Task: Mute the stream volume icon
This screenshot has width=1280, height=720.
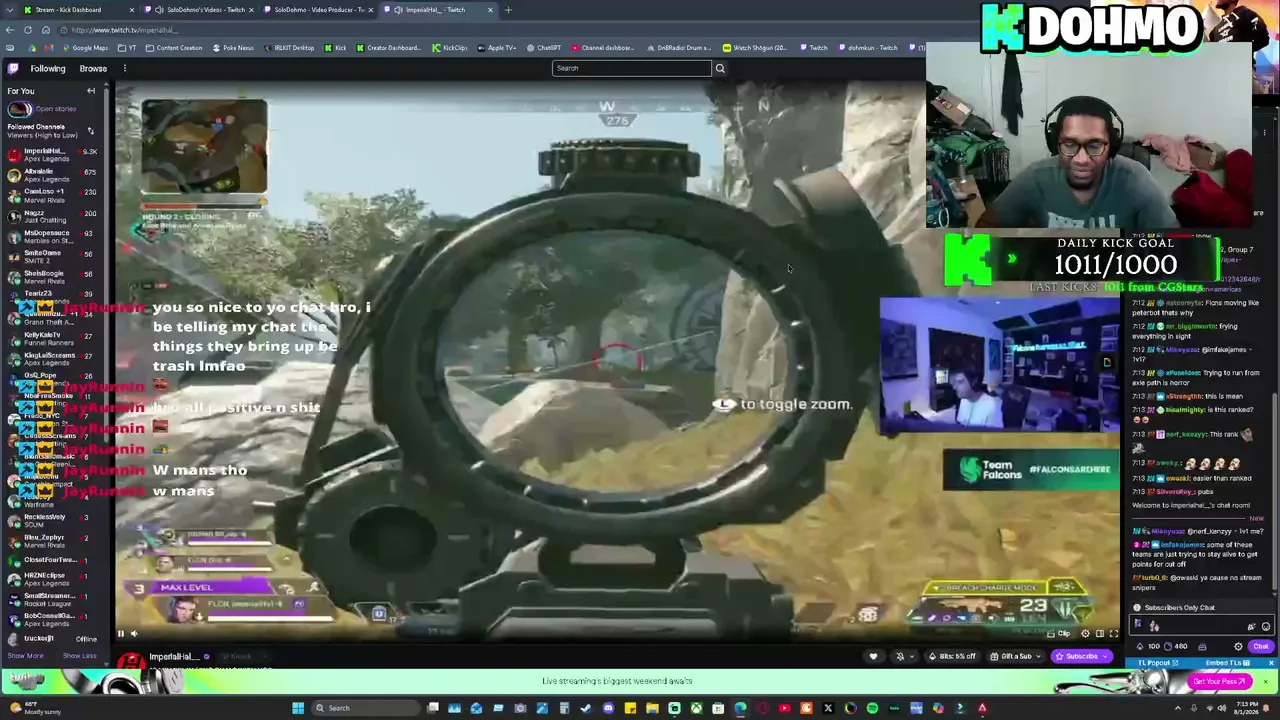Action: [x=135, y=633]
